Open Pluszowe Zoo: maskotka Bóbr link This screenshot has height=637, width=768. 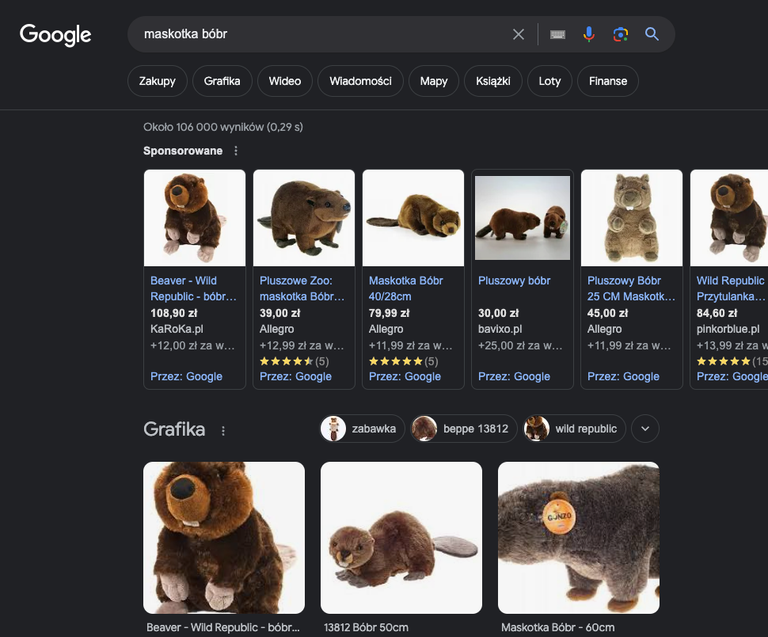point(302,288)
